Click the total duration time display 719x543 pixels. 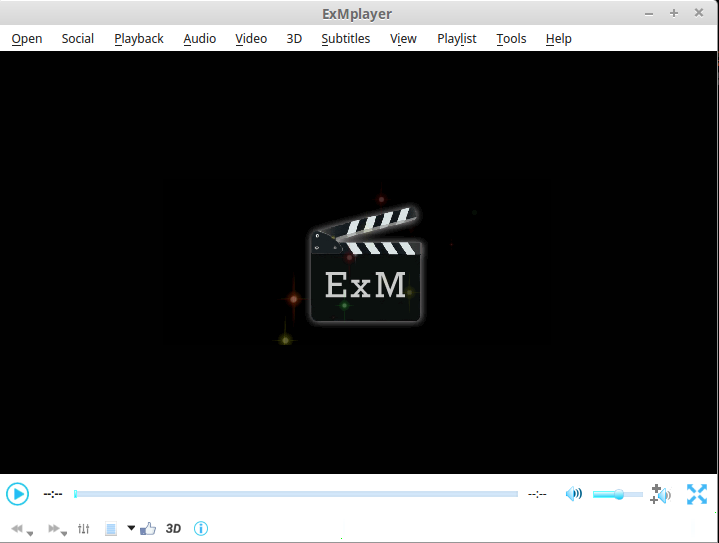[537, 494]
